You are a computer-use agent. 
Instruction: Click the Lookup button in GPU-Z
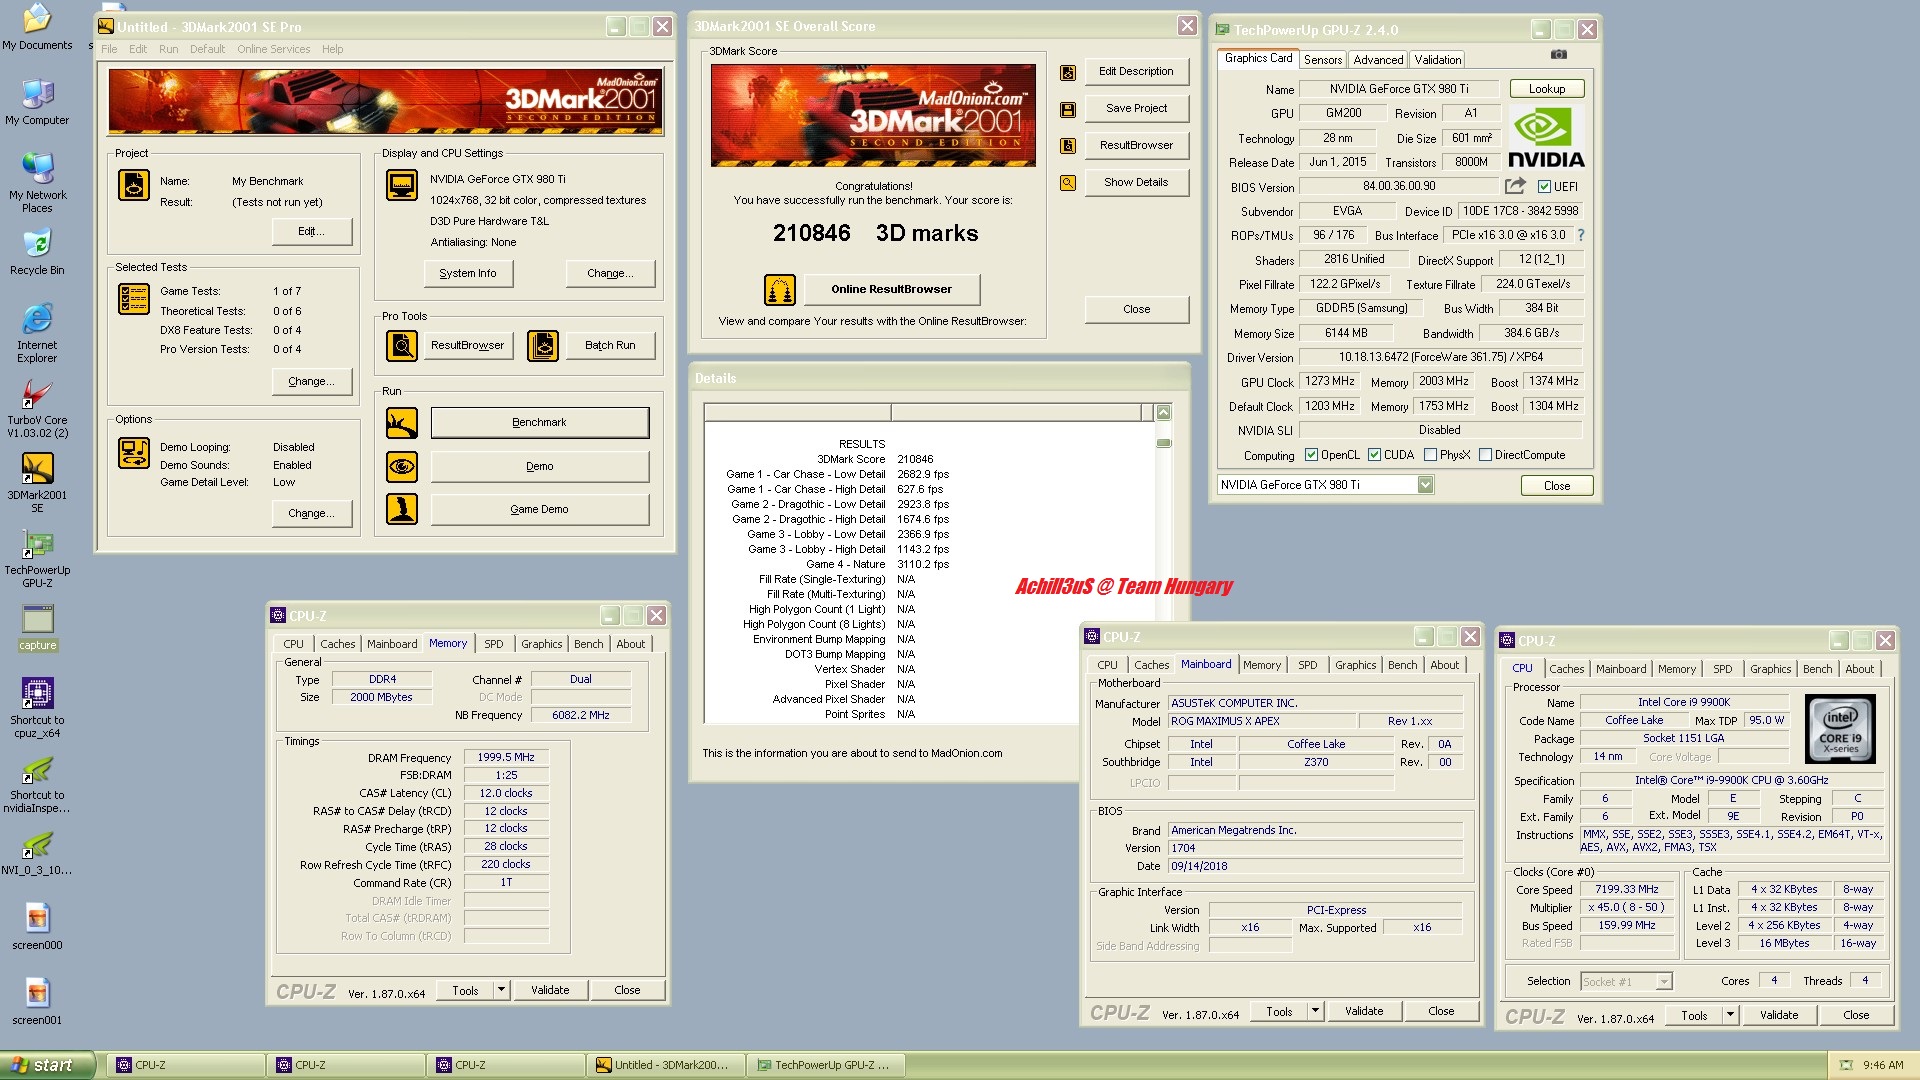click(x=1546, y=89)
